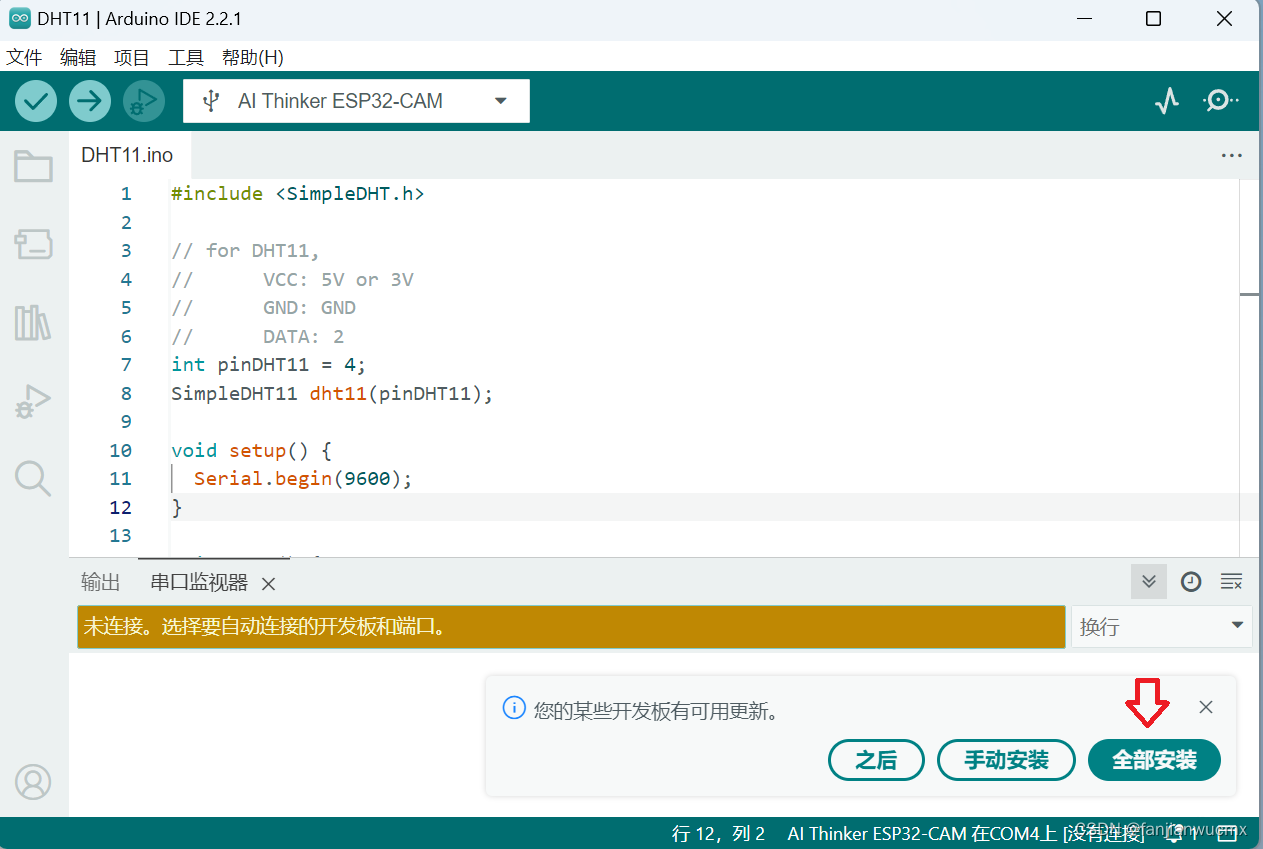1263x849 pixels.
Task: Click the comment GND: GND
Action: click(x=309, y=308)
